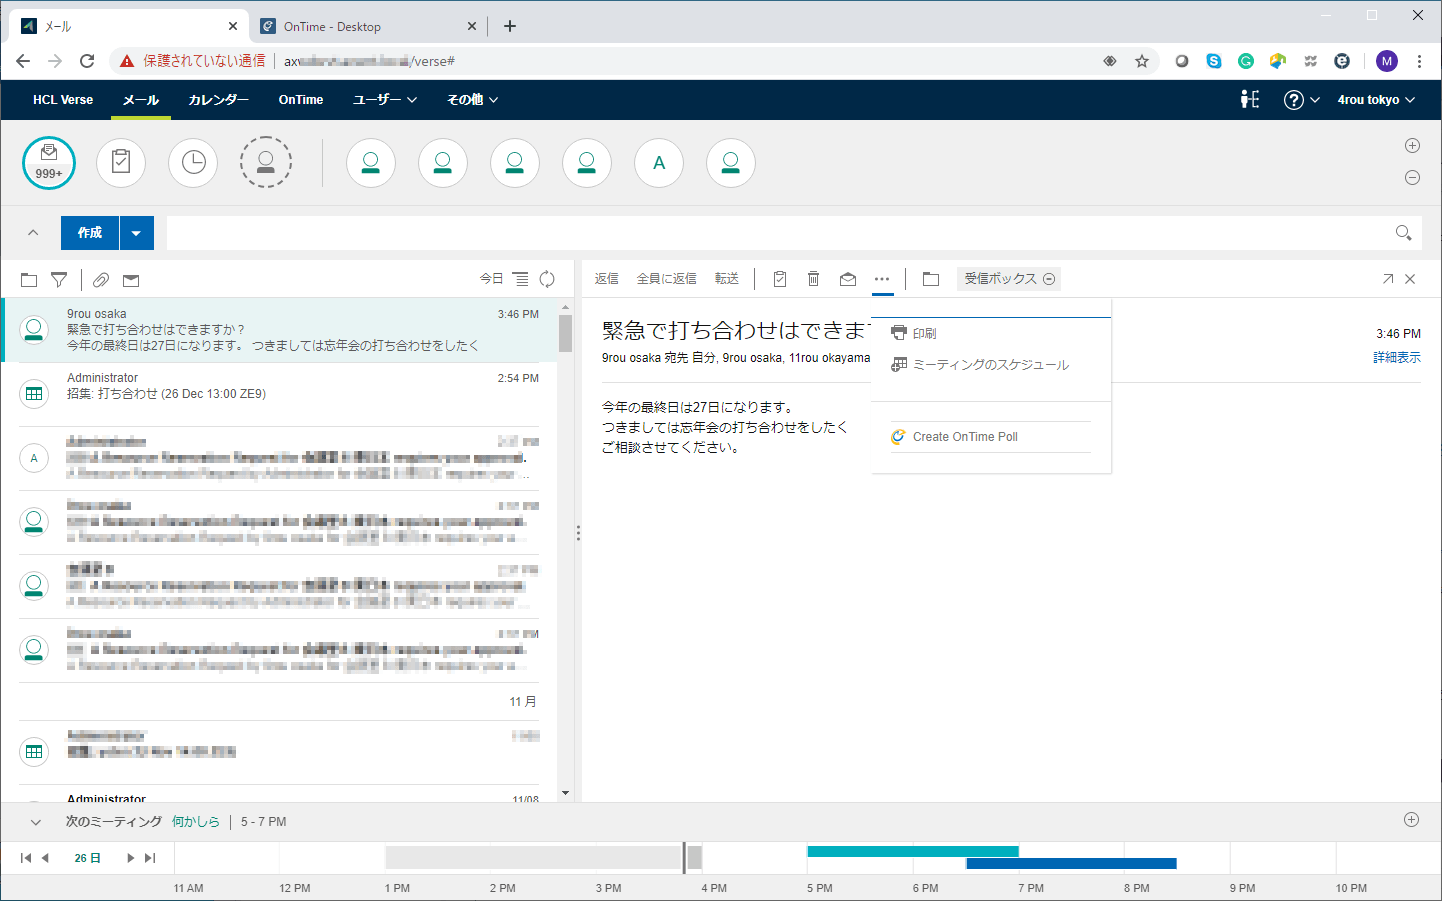Image resolution: width=1442 pixels, height=901 pixels.
Task: Flag the open message for follow-up
Action: tap(779, 279)
